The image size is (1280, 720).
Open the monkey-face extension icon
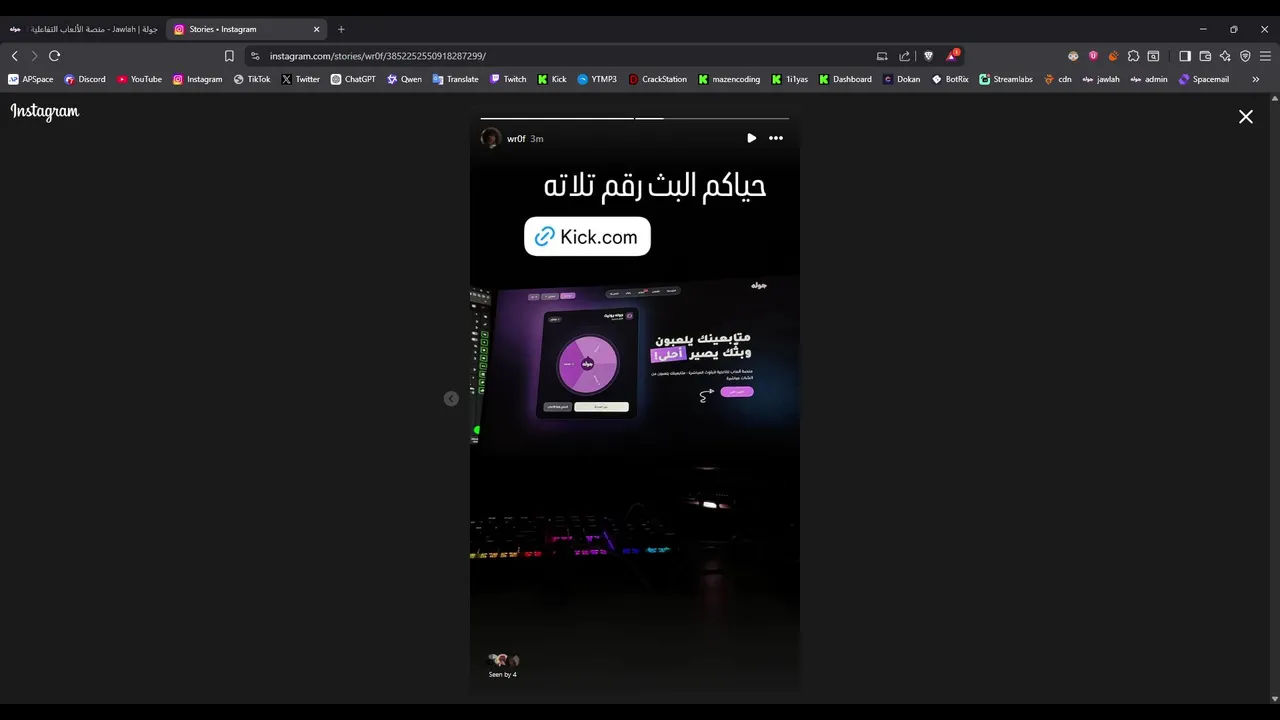[1073, 56]
